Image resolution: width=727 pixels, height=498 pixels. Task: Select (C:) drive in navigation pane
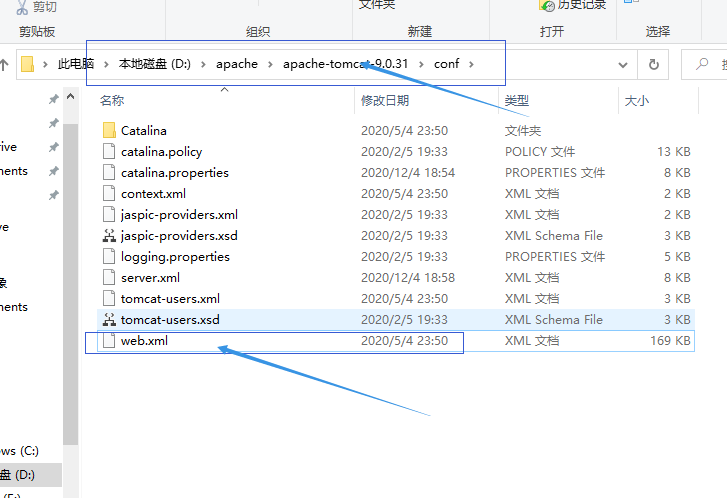tap(19, 451)
